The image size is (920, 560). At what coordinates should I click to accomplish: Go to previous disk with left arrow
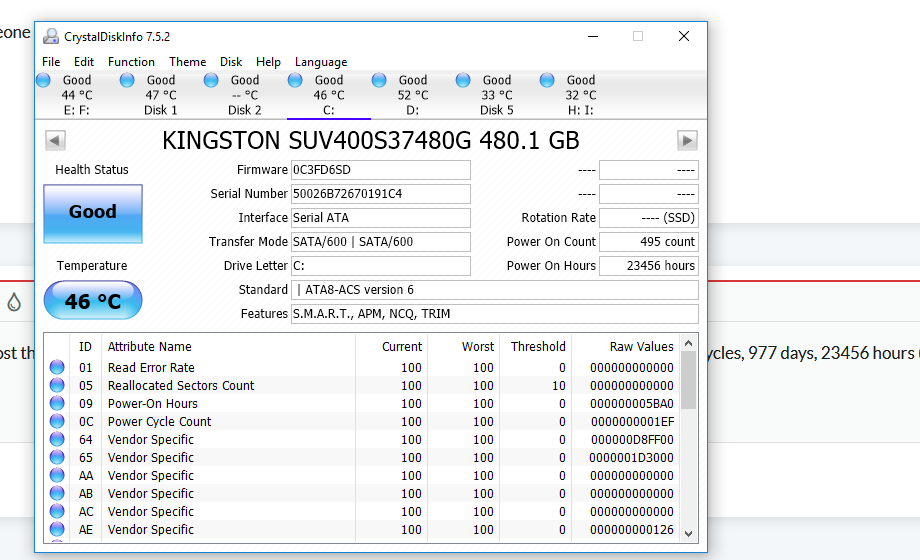click(55, 140)
